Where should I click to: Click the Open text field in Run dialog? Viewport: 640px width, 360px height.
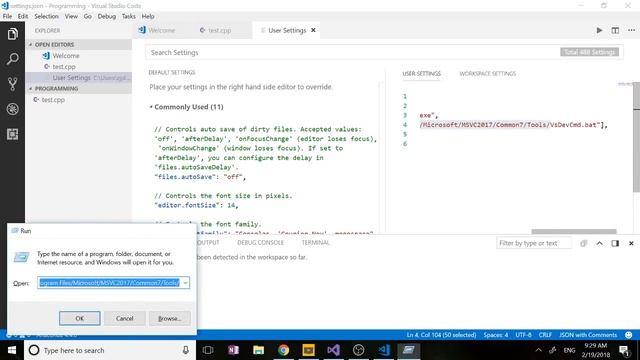coord(109,283)
